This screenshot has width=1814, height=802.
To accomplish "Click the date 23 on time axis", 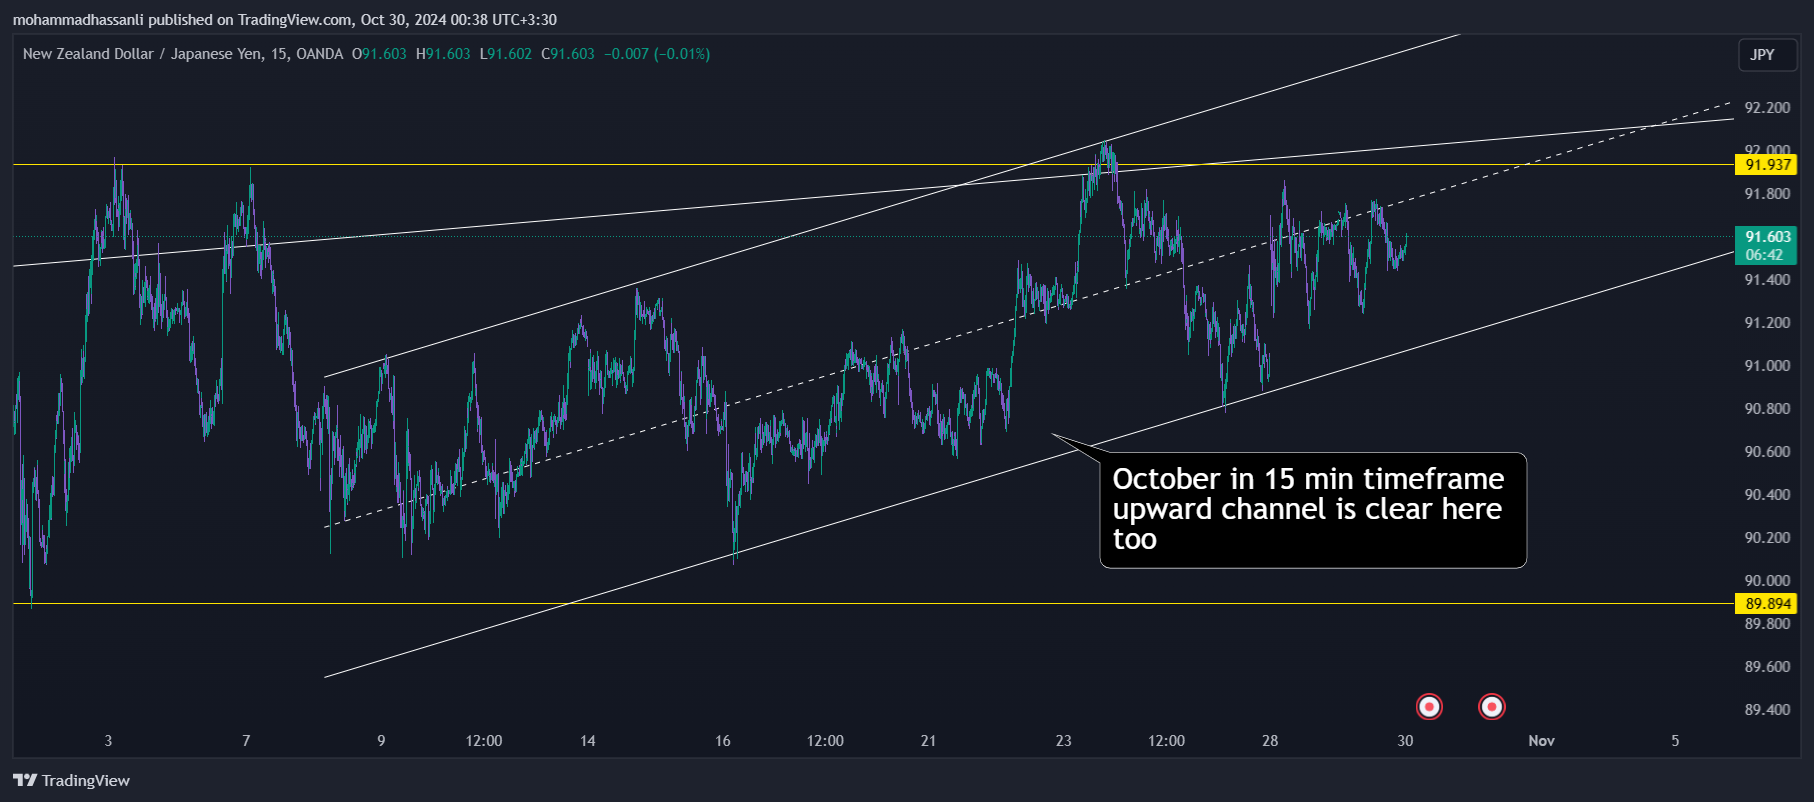I will (x=1063, y=741).
